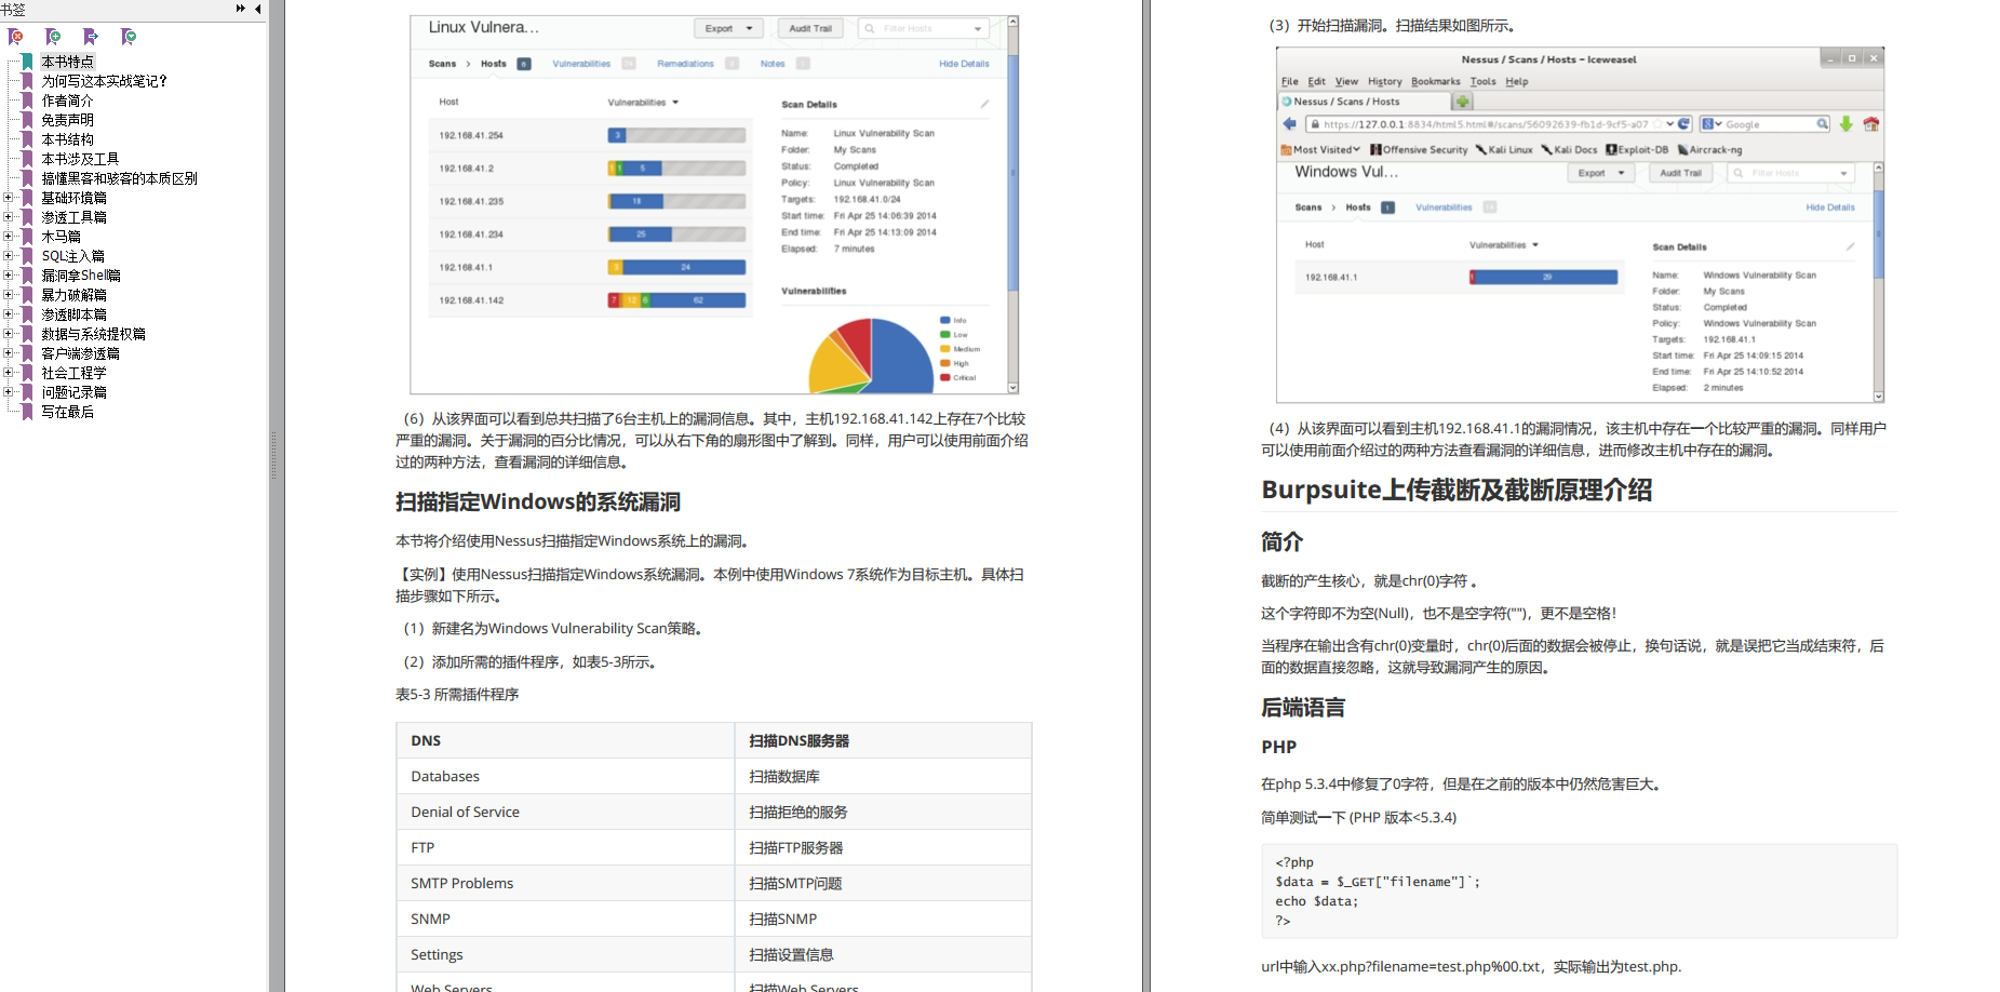The width and height of the screenshot is (2000, 992).
Task: Select the 基础环境篇 bookmark label
Action: (x=74, y=198)
